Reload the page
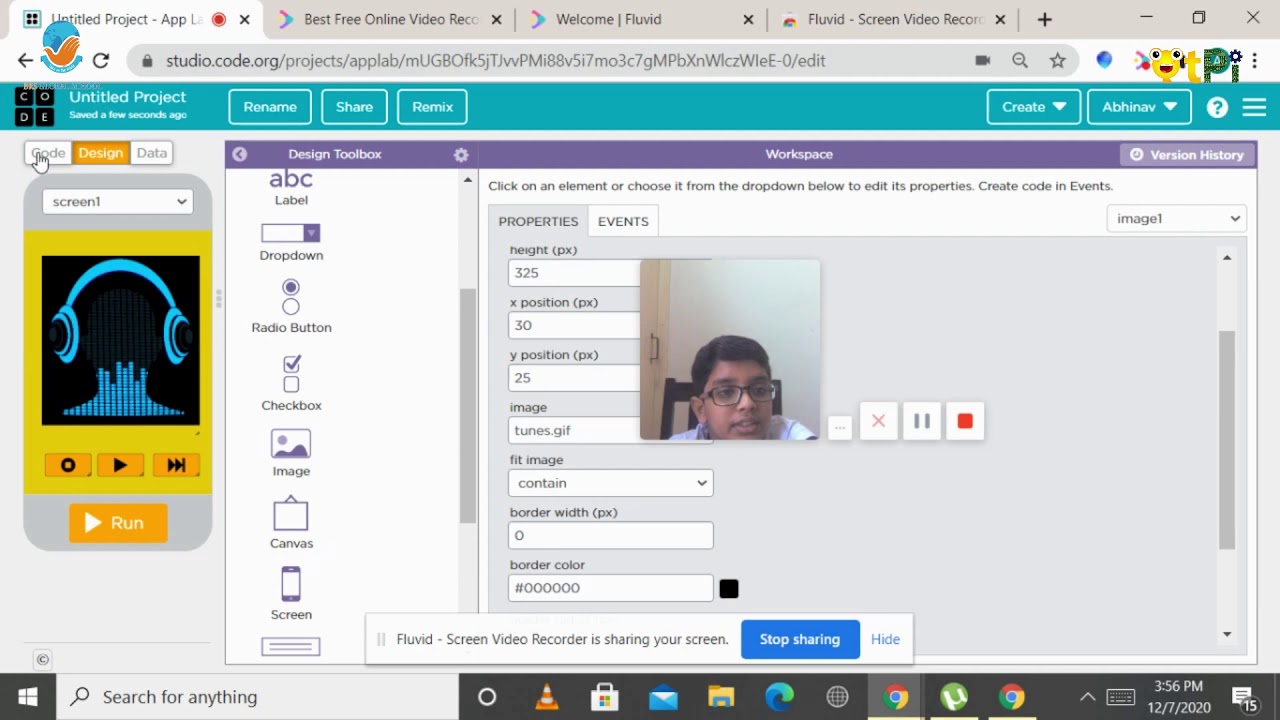1280x720 pixels. click(100, 61)
